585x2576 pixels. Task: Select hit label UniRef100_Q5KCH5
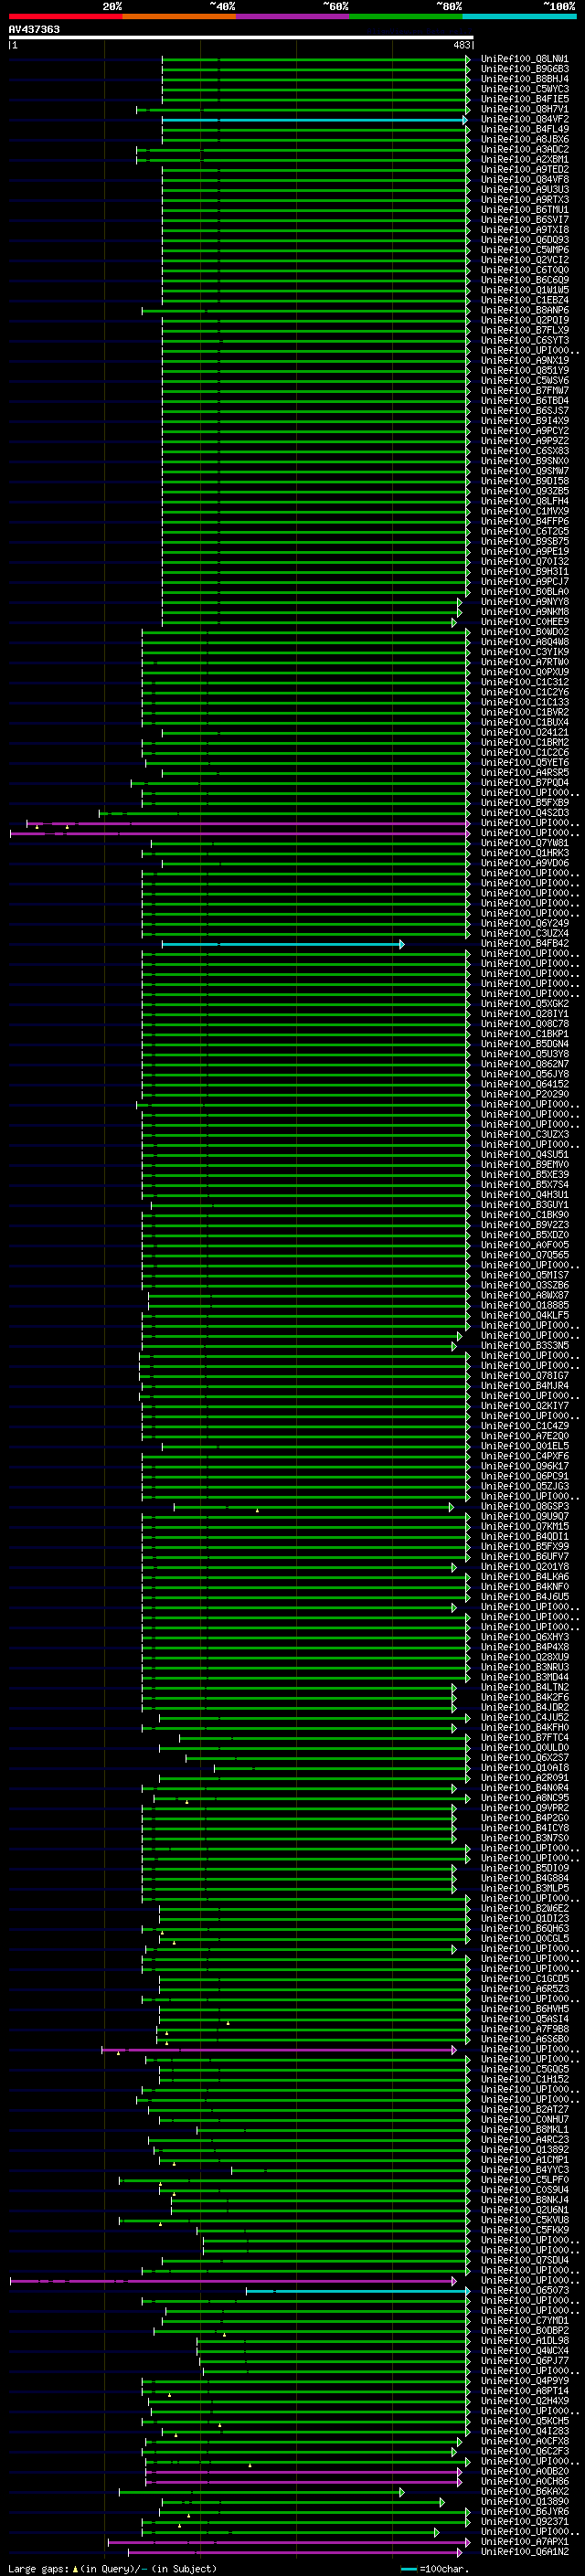pyautogui.click(x=525, y=2421)
